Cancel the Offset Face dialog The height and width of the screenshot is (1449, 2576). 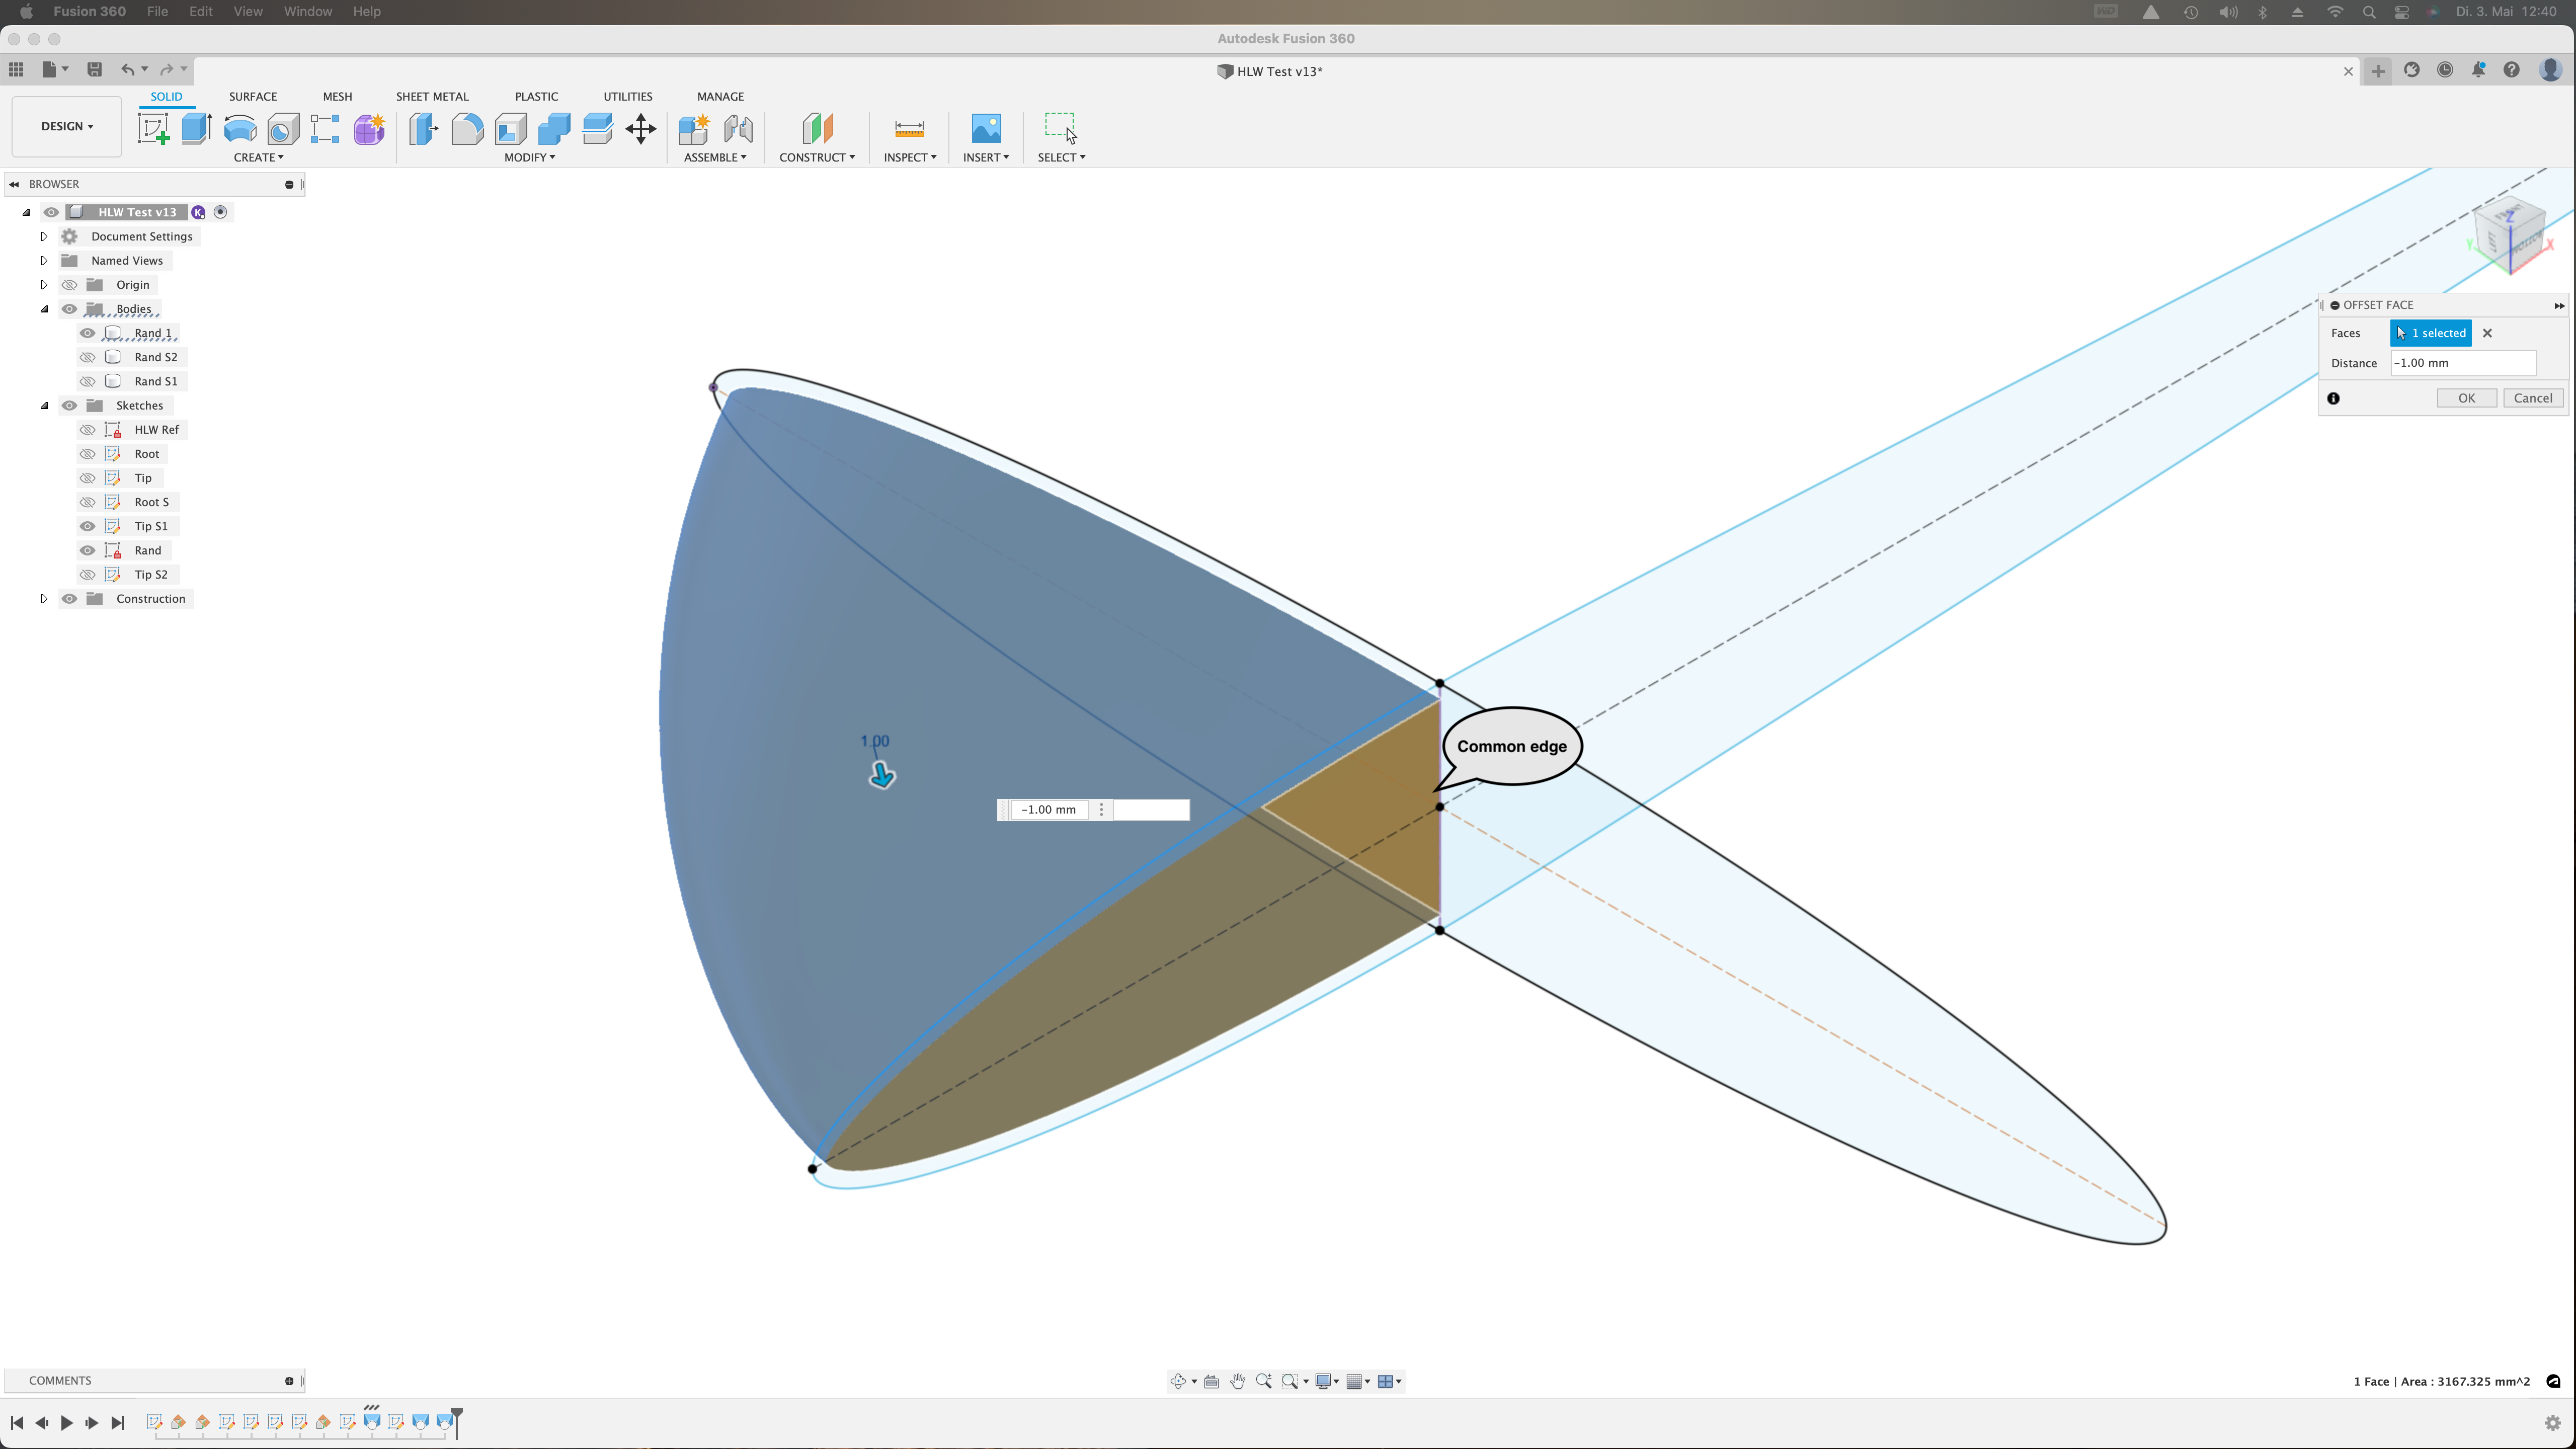coord(2533,398)
